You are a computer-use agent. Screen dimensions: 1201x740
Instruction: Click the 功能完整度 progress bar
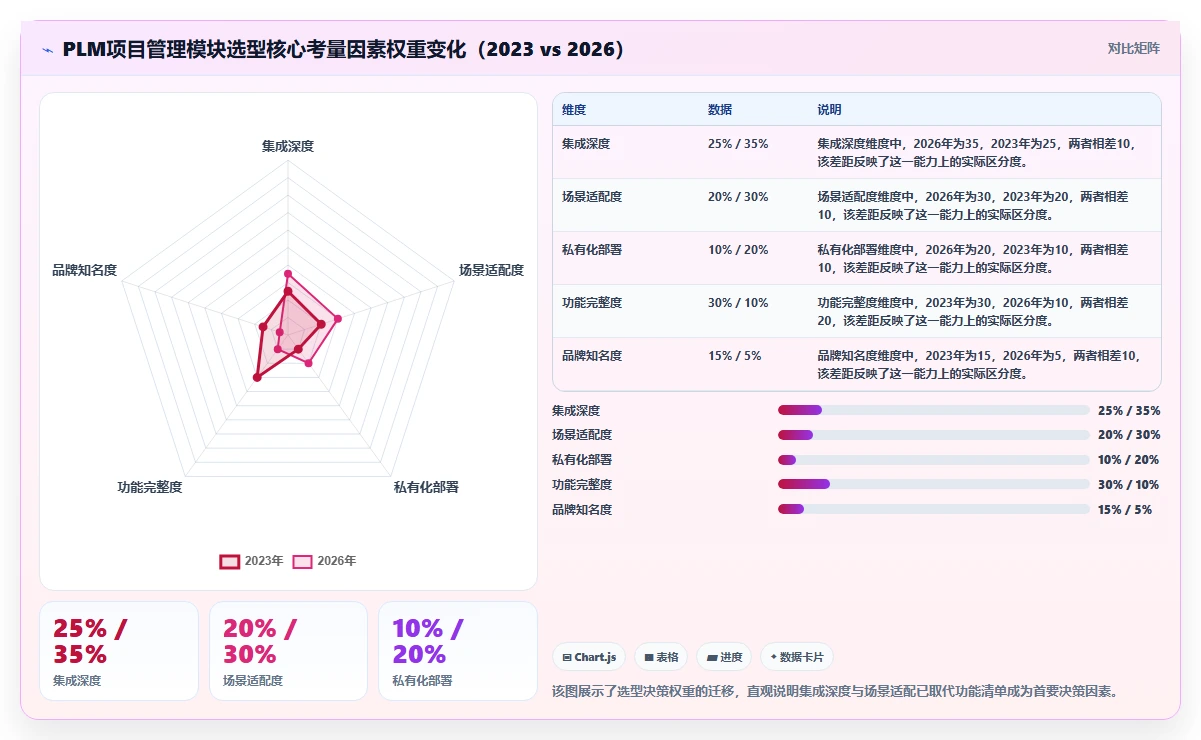click(934, 484)
